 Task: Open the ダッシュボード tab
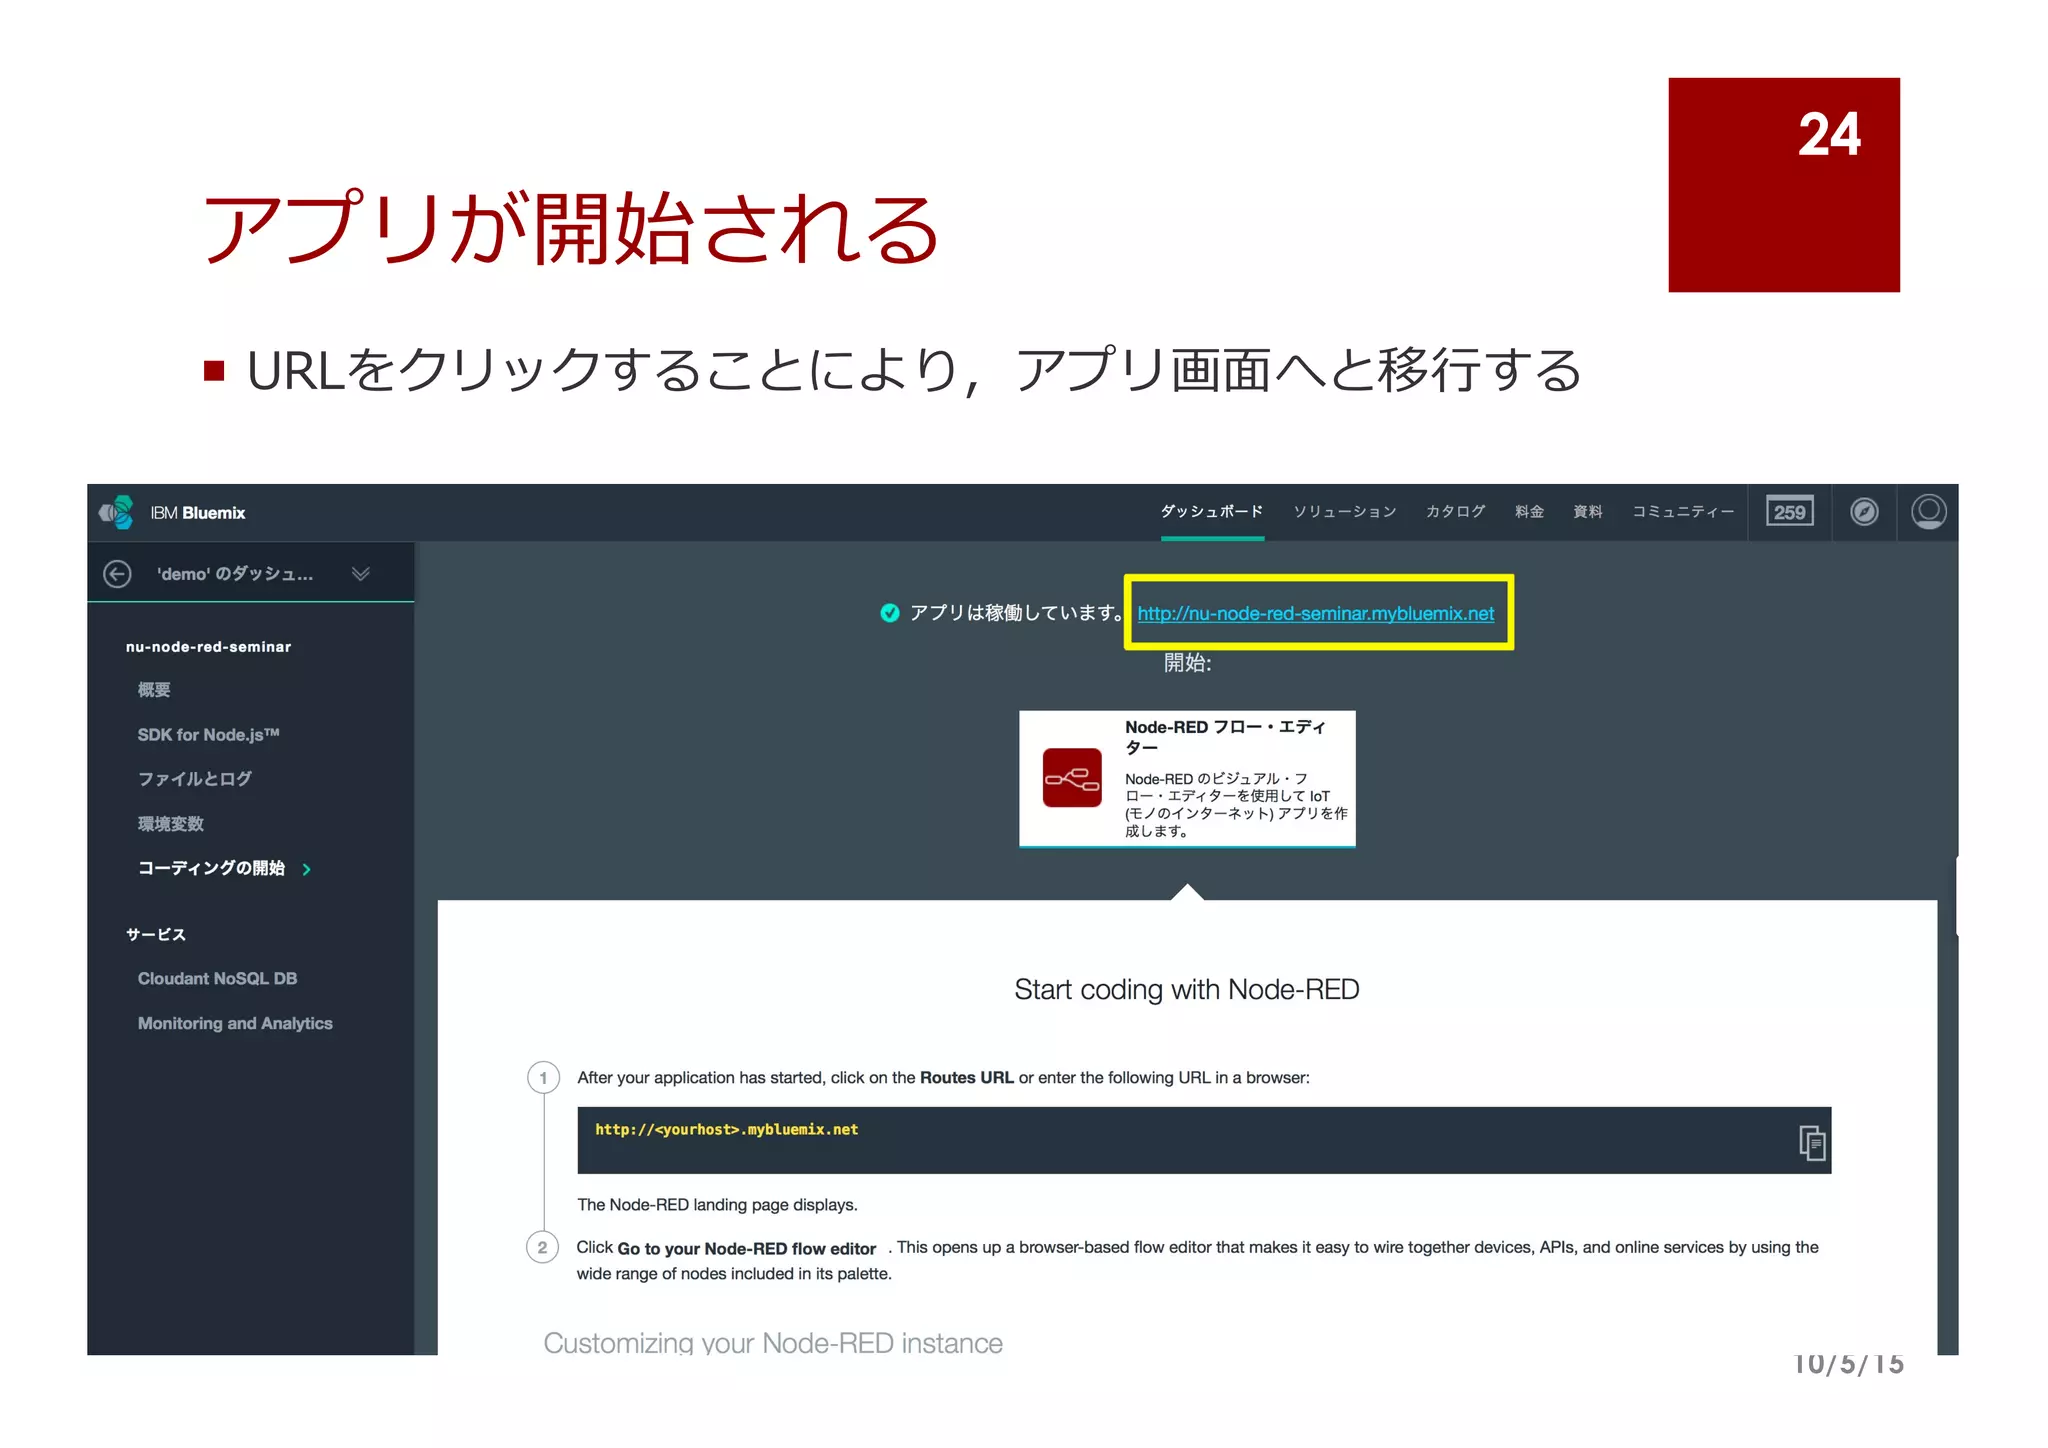pos(1212,512)
